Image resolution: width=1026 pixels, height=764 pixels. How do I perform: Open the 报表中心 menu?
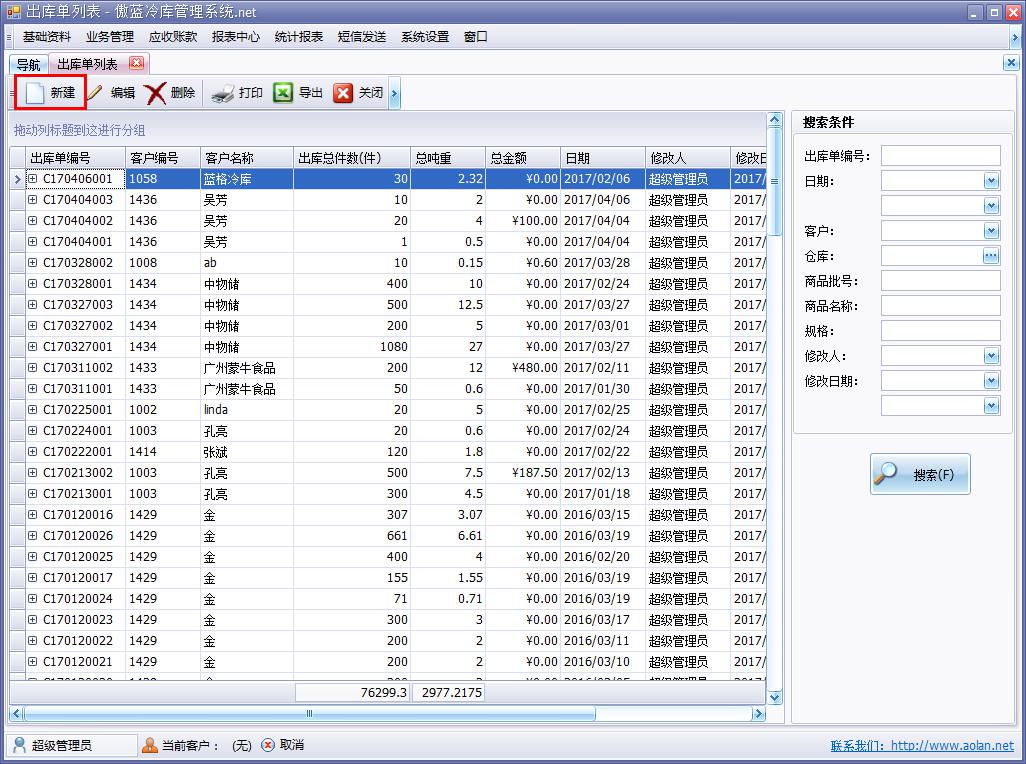pos(235,37)
